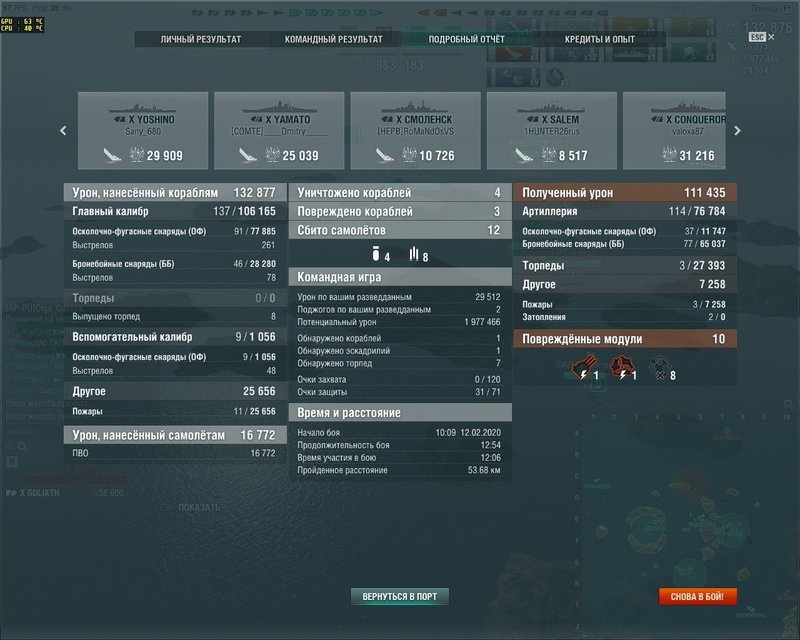Click the Главный калибр row
Viewport: 800px width, 640px height.
(174, 211)
